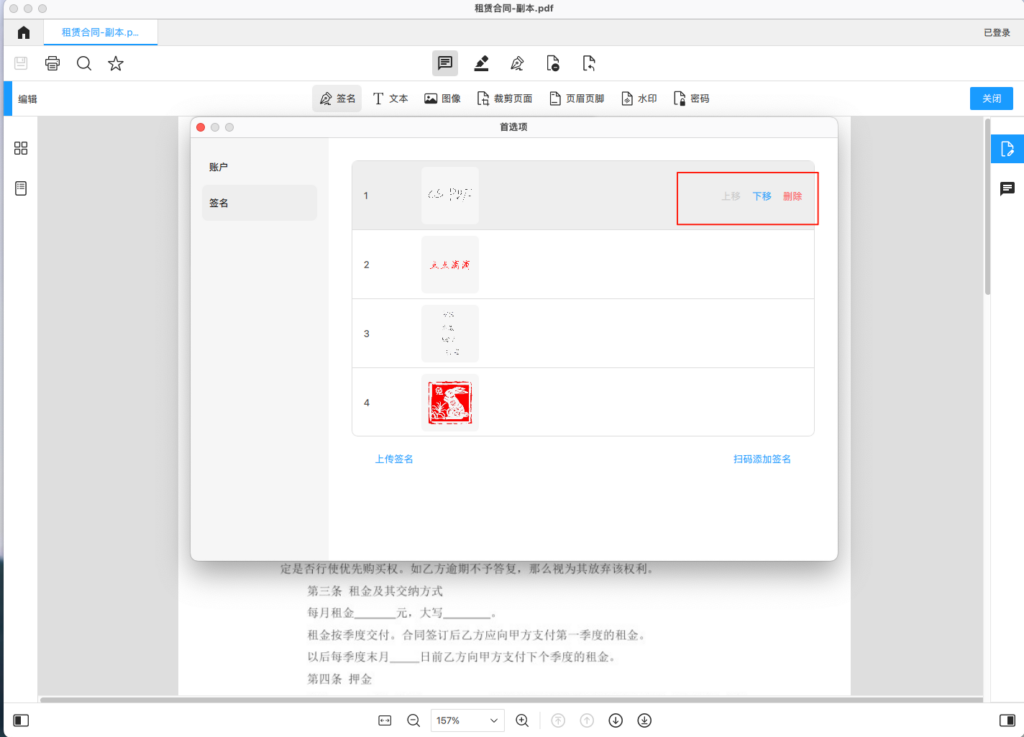The height and width of the screenshot is (737, 1024).
Task: Click the print icon in toolbar
Action: click(x=52, y=64)
